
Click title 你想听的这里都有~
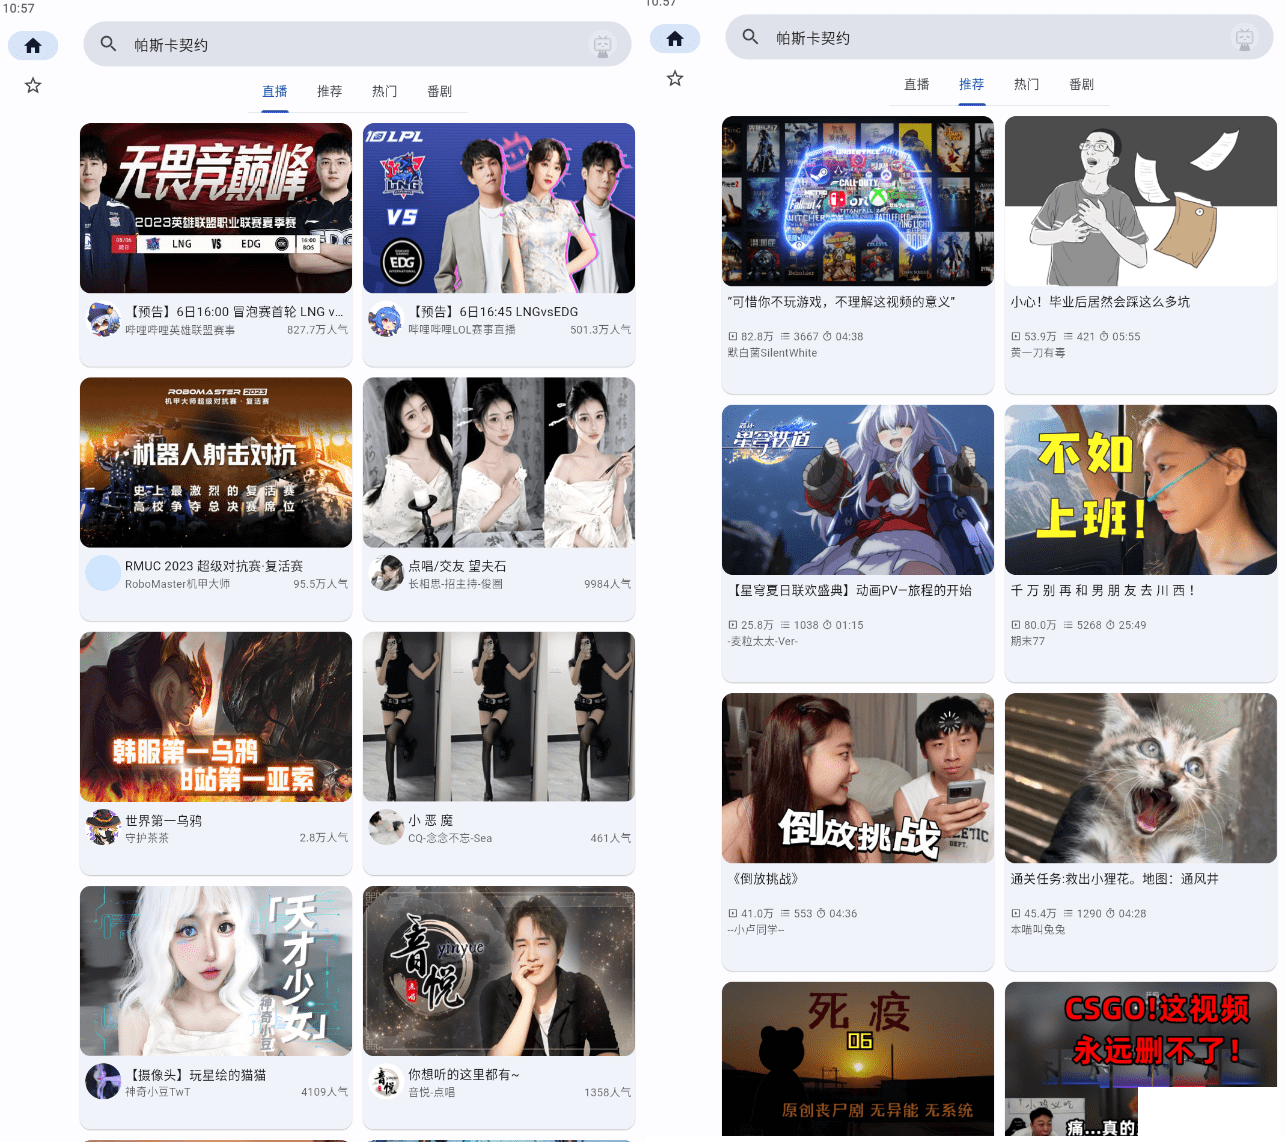point(464,1074)
